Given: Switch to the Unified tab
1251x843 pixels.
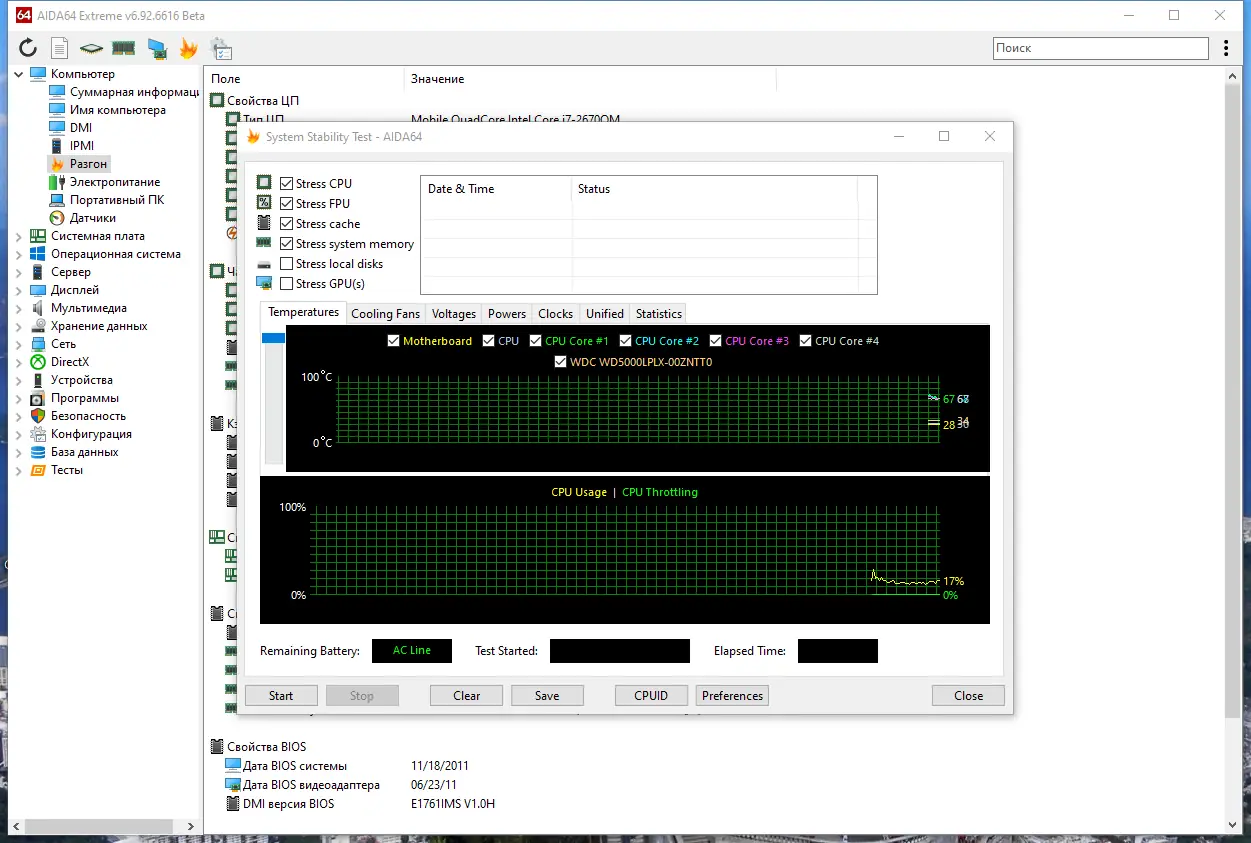Looking at the screenshot, I should point(605,314).
